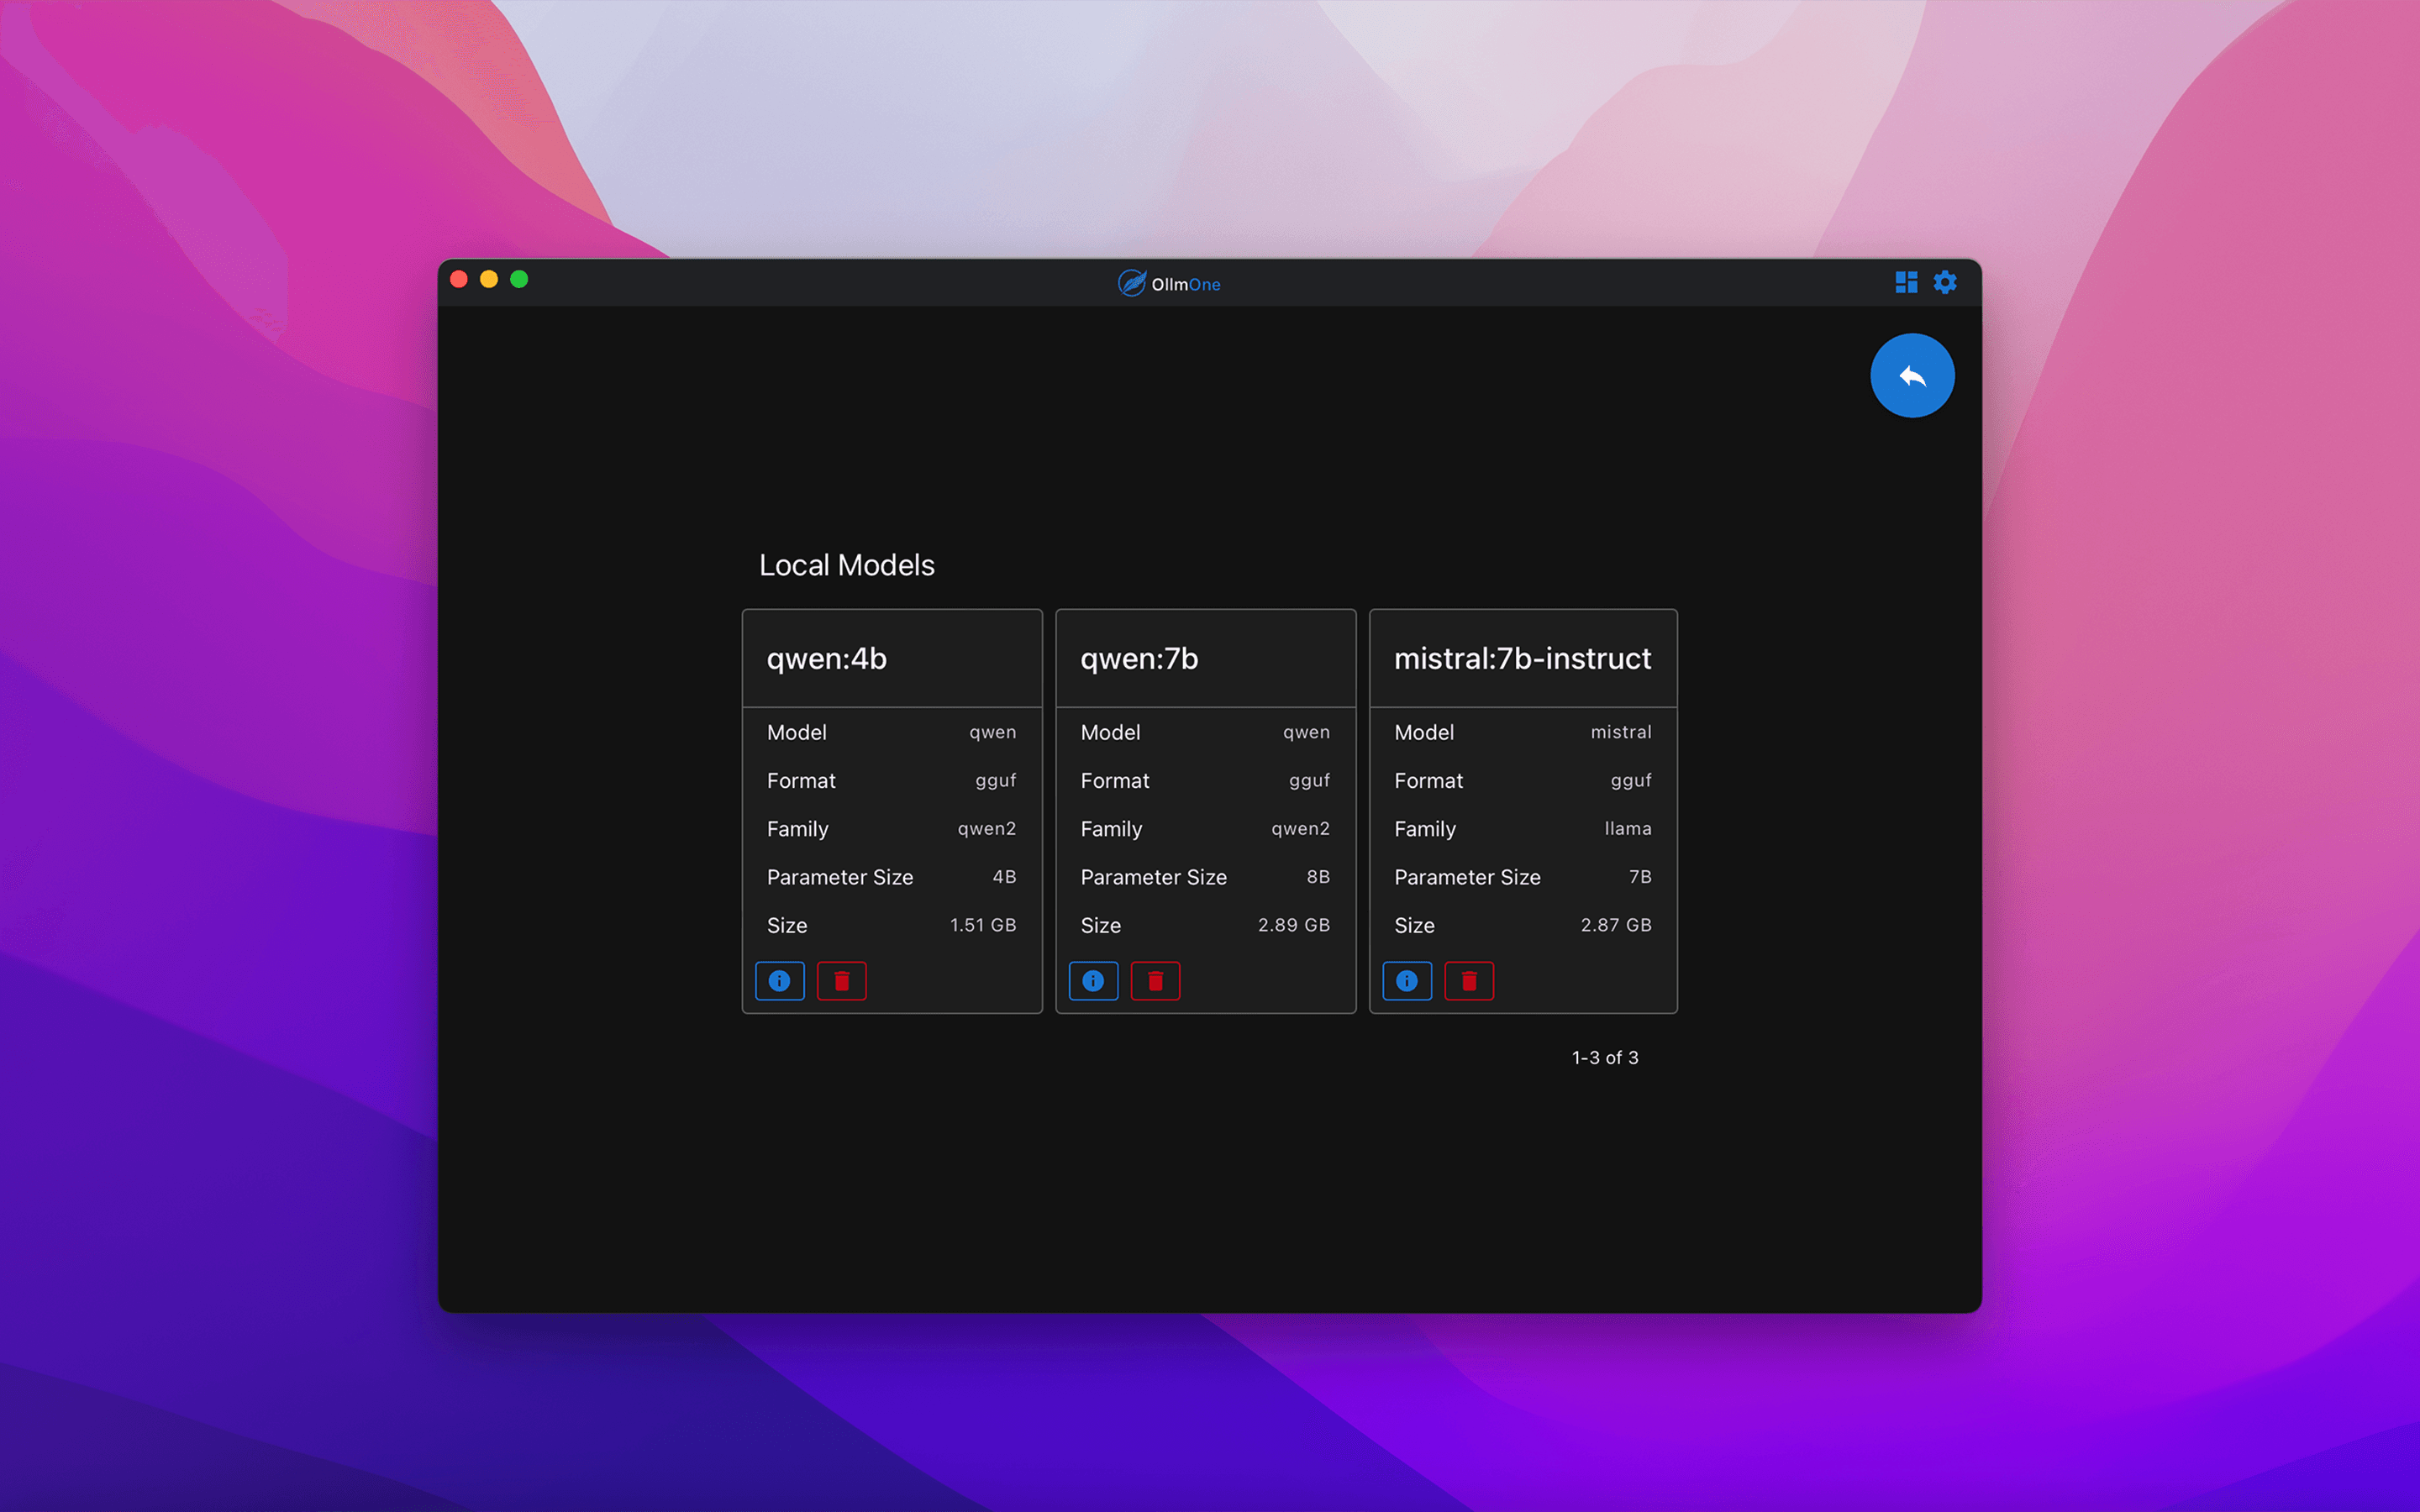
Task: Click the qwen2 family value in qwen:7b card
Action: 1300,829
